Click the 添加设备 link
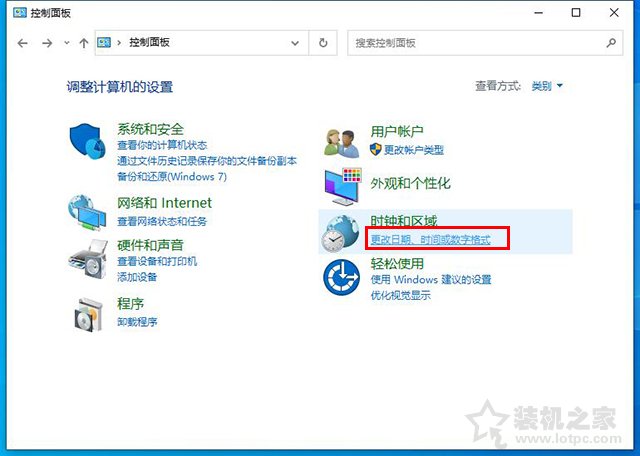Viewport: 640px width, 456px height. click(x=137, y=277)
